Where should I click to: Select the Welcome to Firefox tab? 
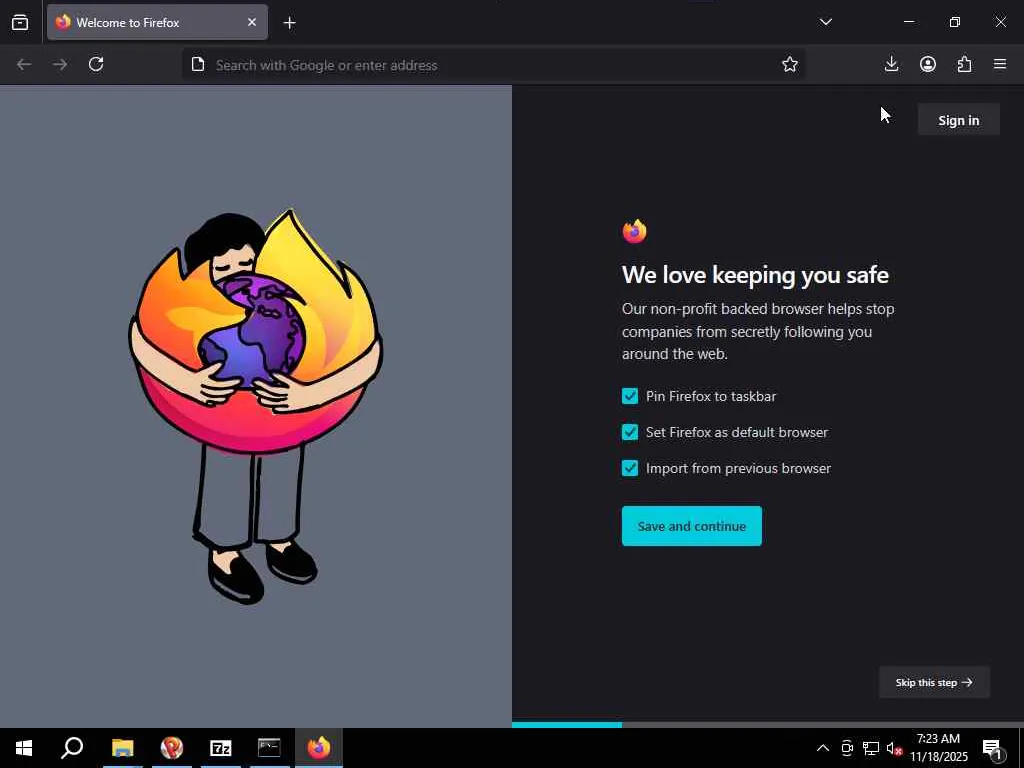157,22
